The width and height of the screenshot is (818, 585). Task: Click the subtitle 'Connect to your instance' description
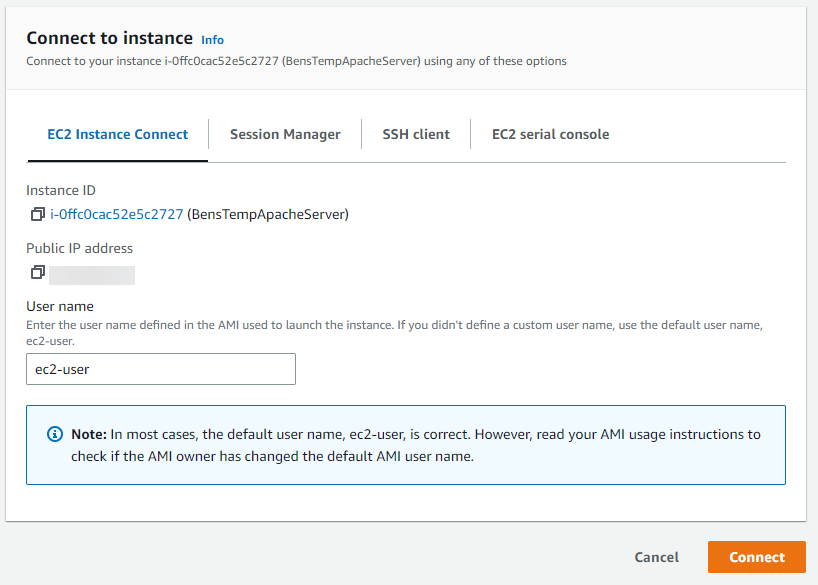pos(296,61)
